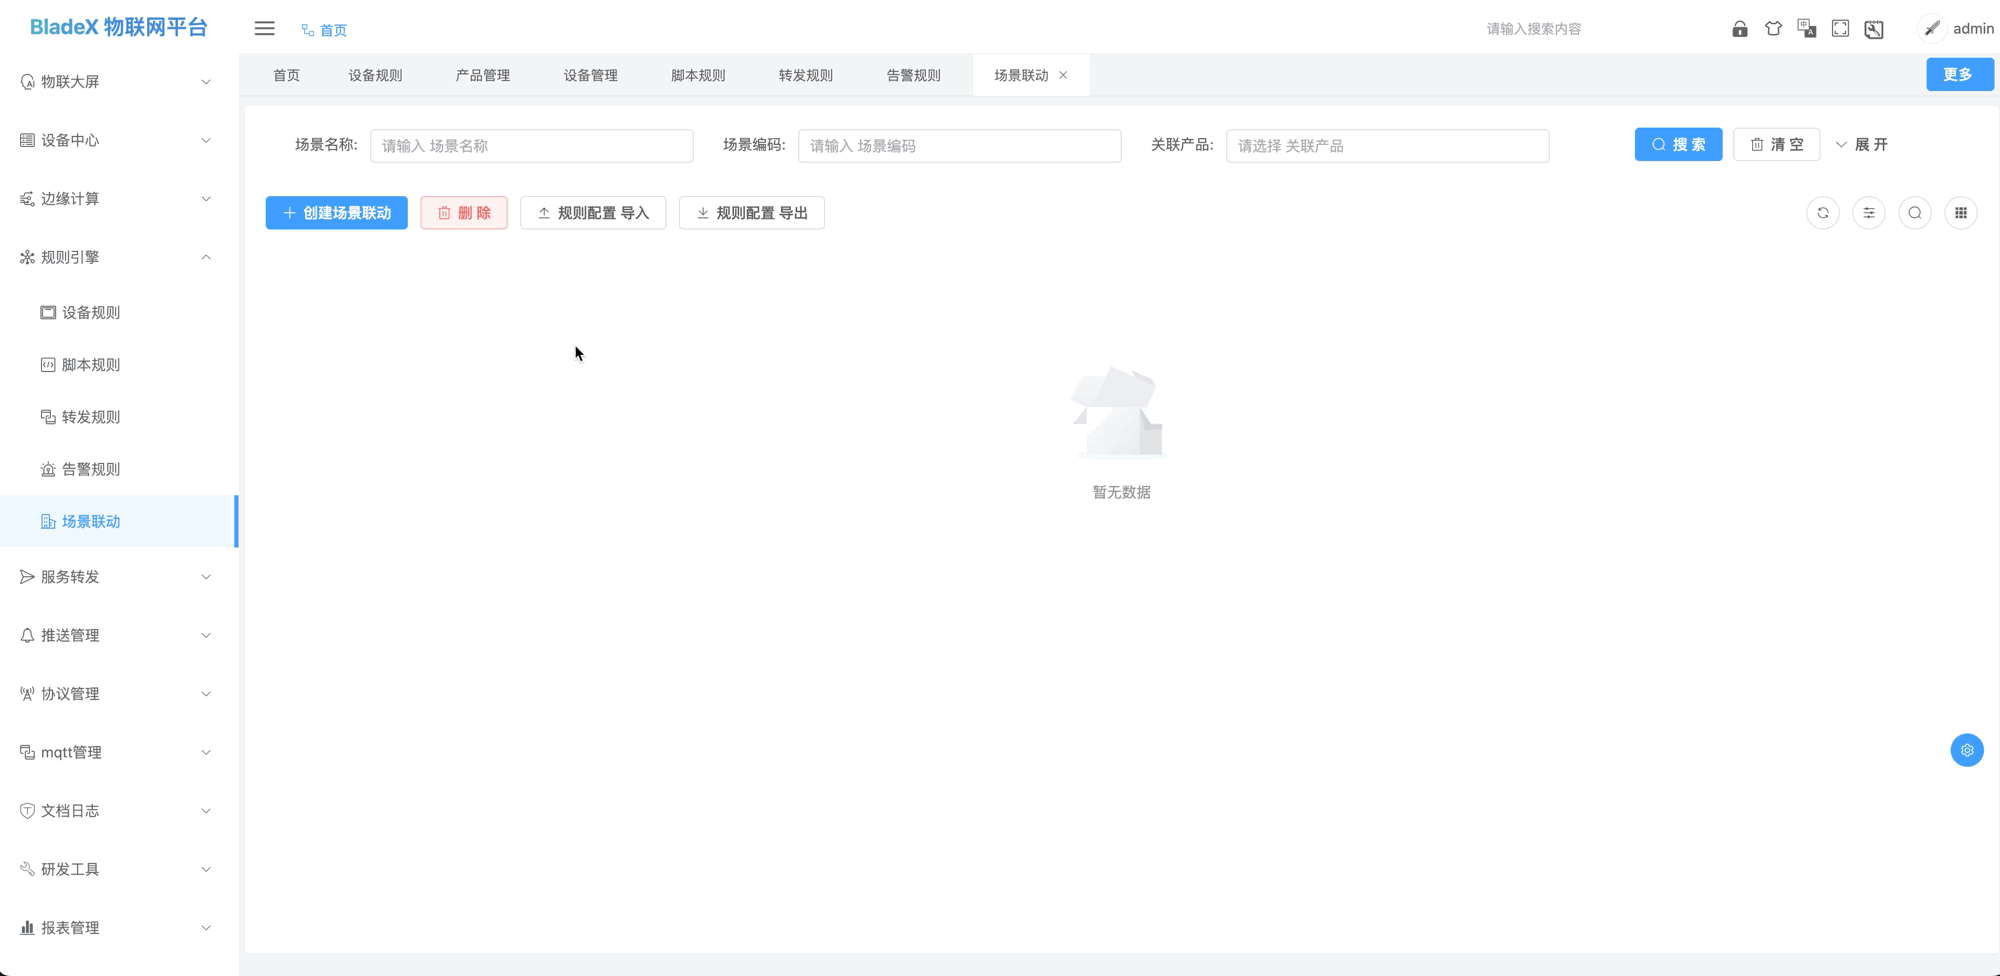Viewport: 2000px width, 976px height.
Task: Collapse the sidebar with hamburger icon
Action: click(x=264, y=29)
